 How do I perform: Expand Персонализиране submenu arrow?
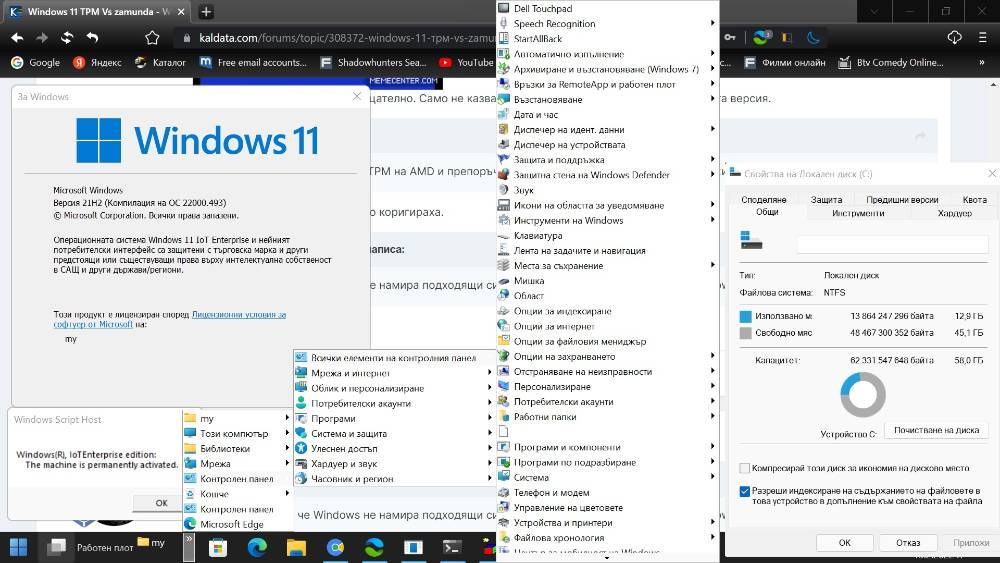[x=712, y=386]
